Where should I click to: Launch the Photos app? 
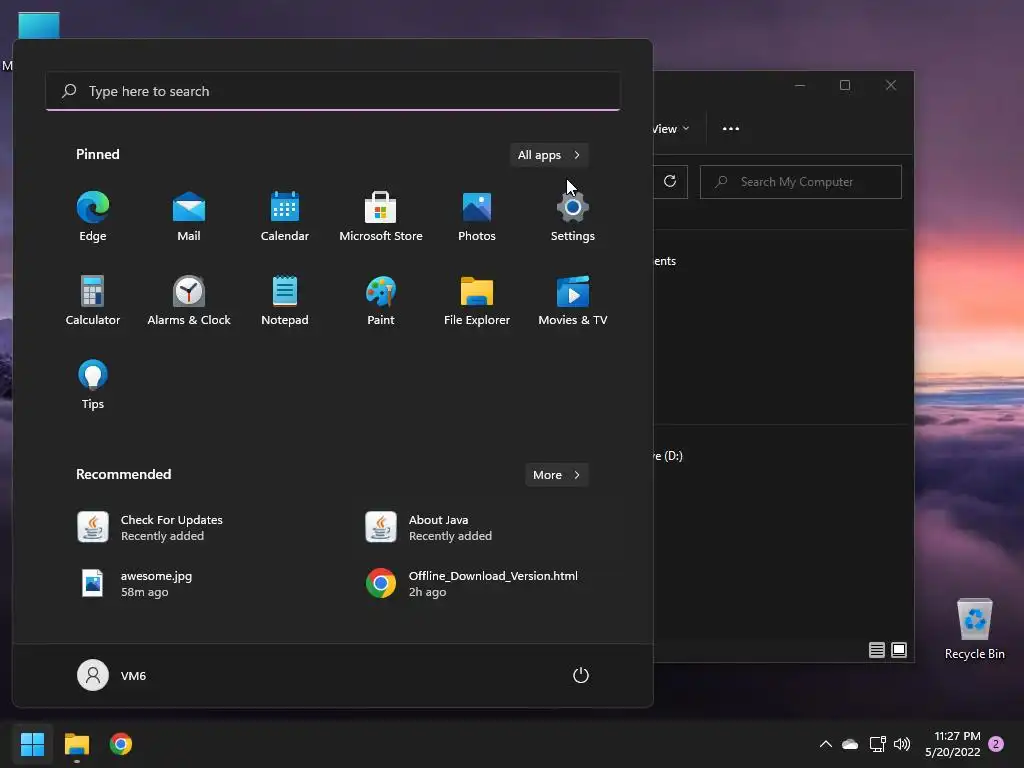[477, 217]
